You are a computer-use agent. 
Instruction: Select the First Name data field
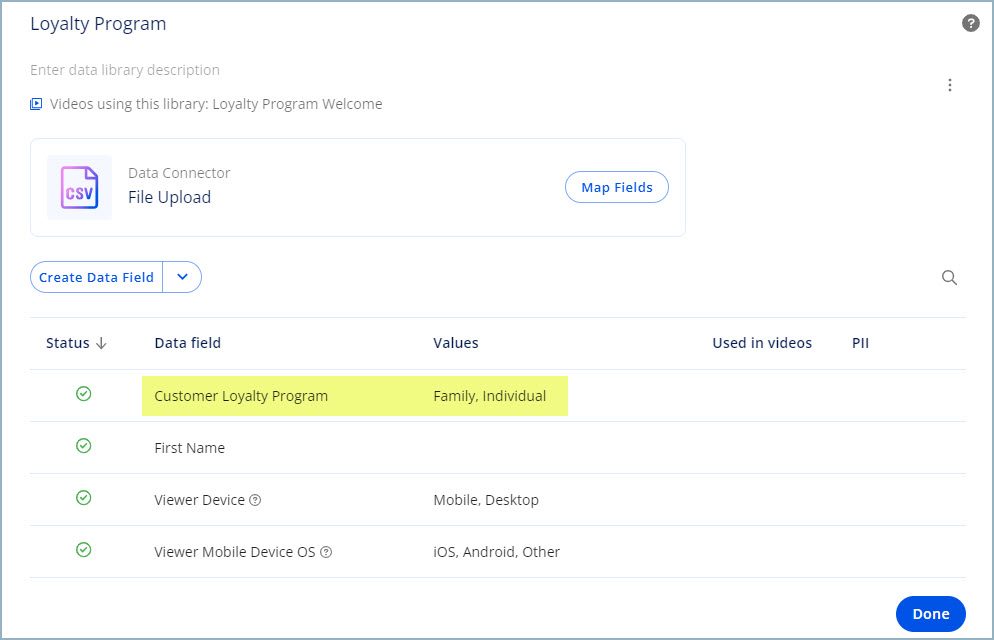point(190,448)
